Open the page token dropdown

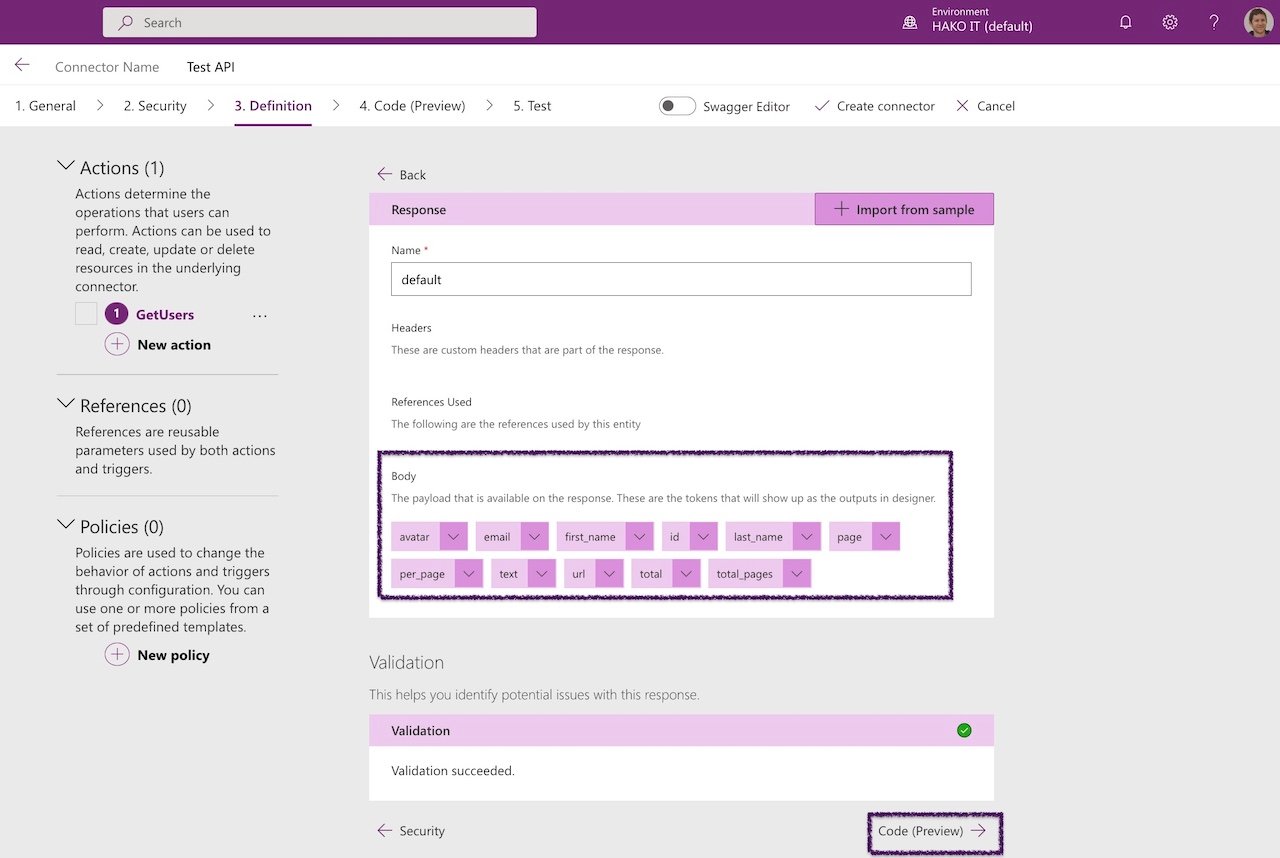tap(885, 537)
